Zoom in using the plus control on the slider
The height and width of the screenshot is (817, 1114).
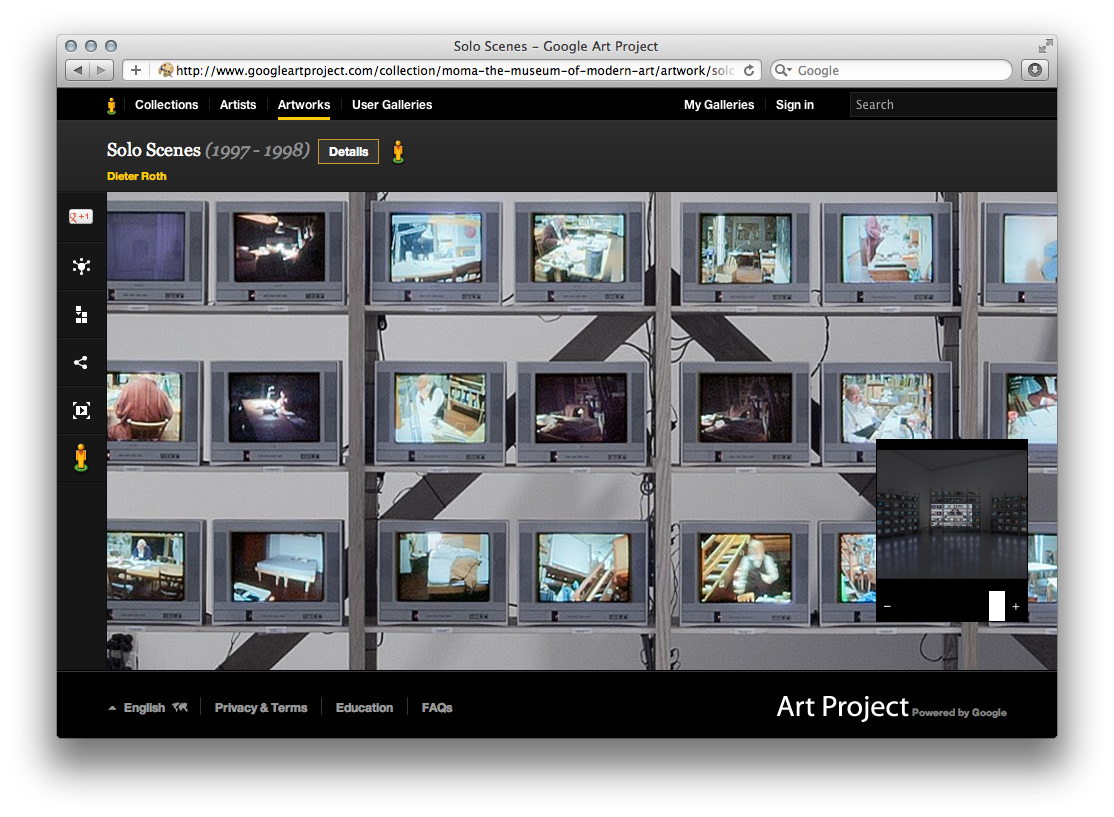(1015, 606)
